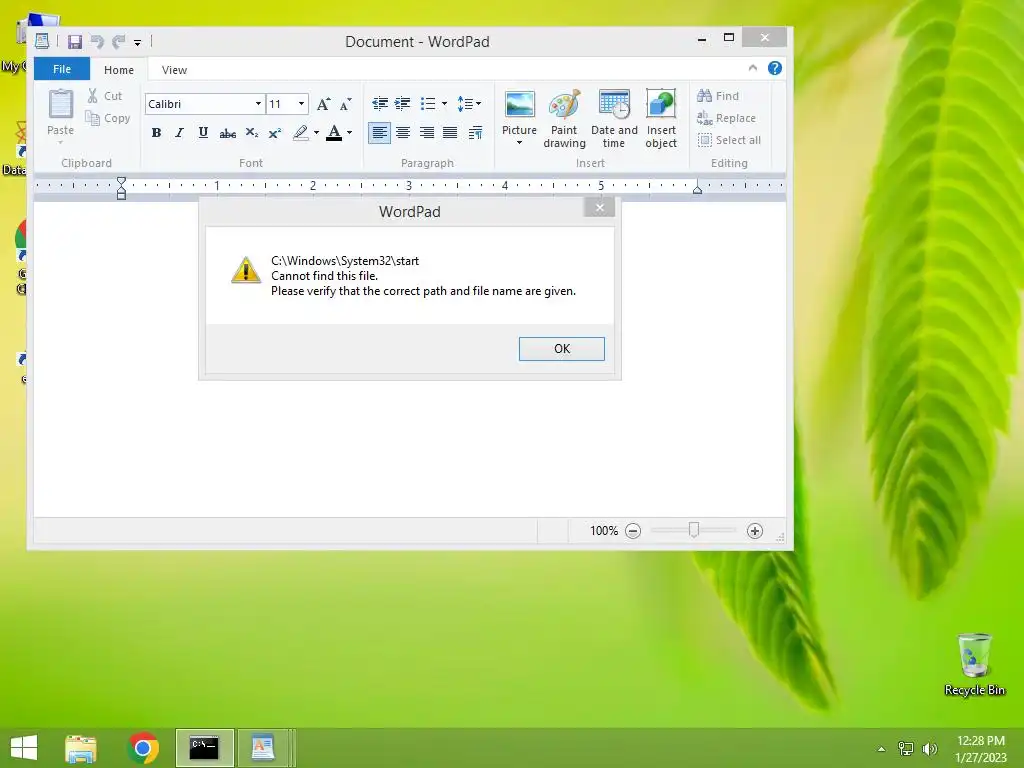Click the first-line indent ruler marker
The image size is (1024, 768).
click(121, 181)
